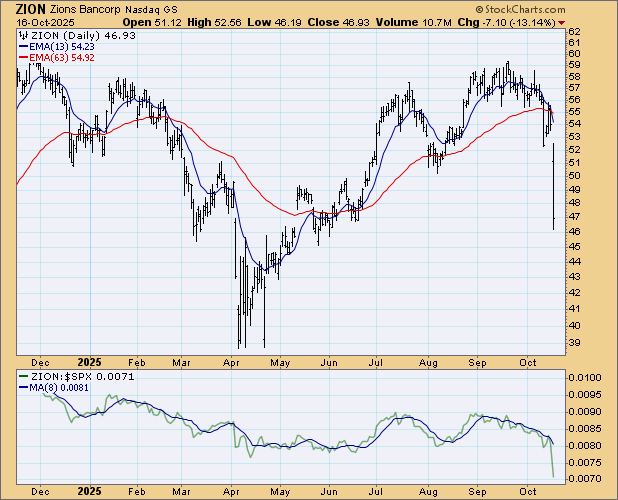This screenshot has width=618, height=500.
Task: Click the Volume 10.7M value
Action: tap(413, 22)
